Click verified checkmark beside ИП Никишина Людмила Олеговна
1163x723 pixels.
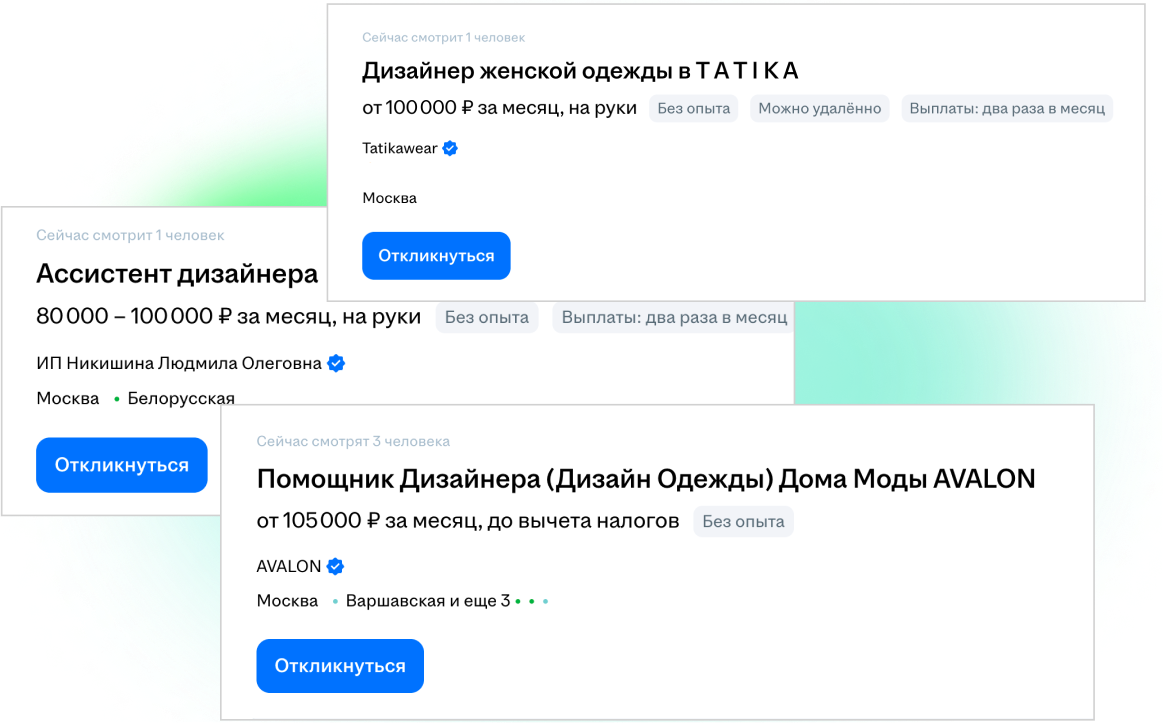tap(336, 364)
